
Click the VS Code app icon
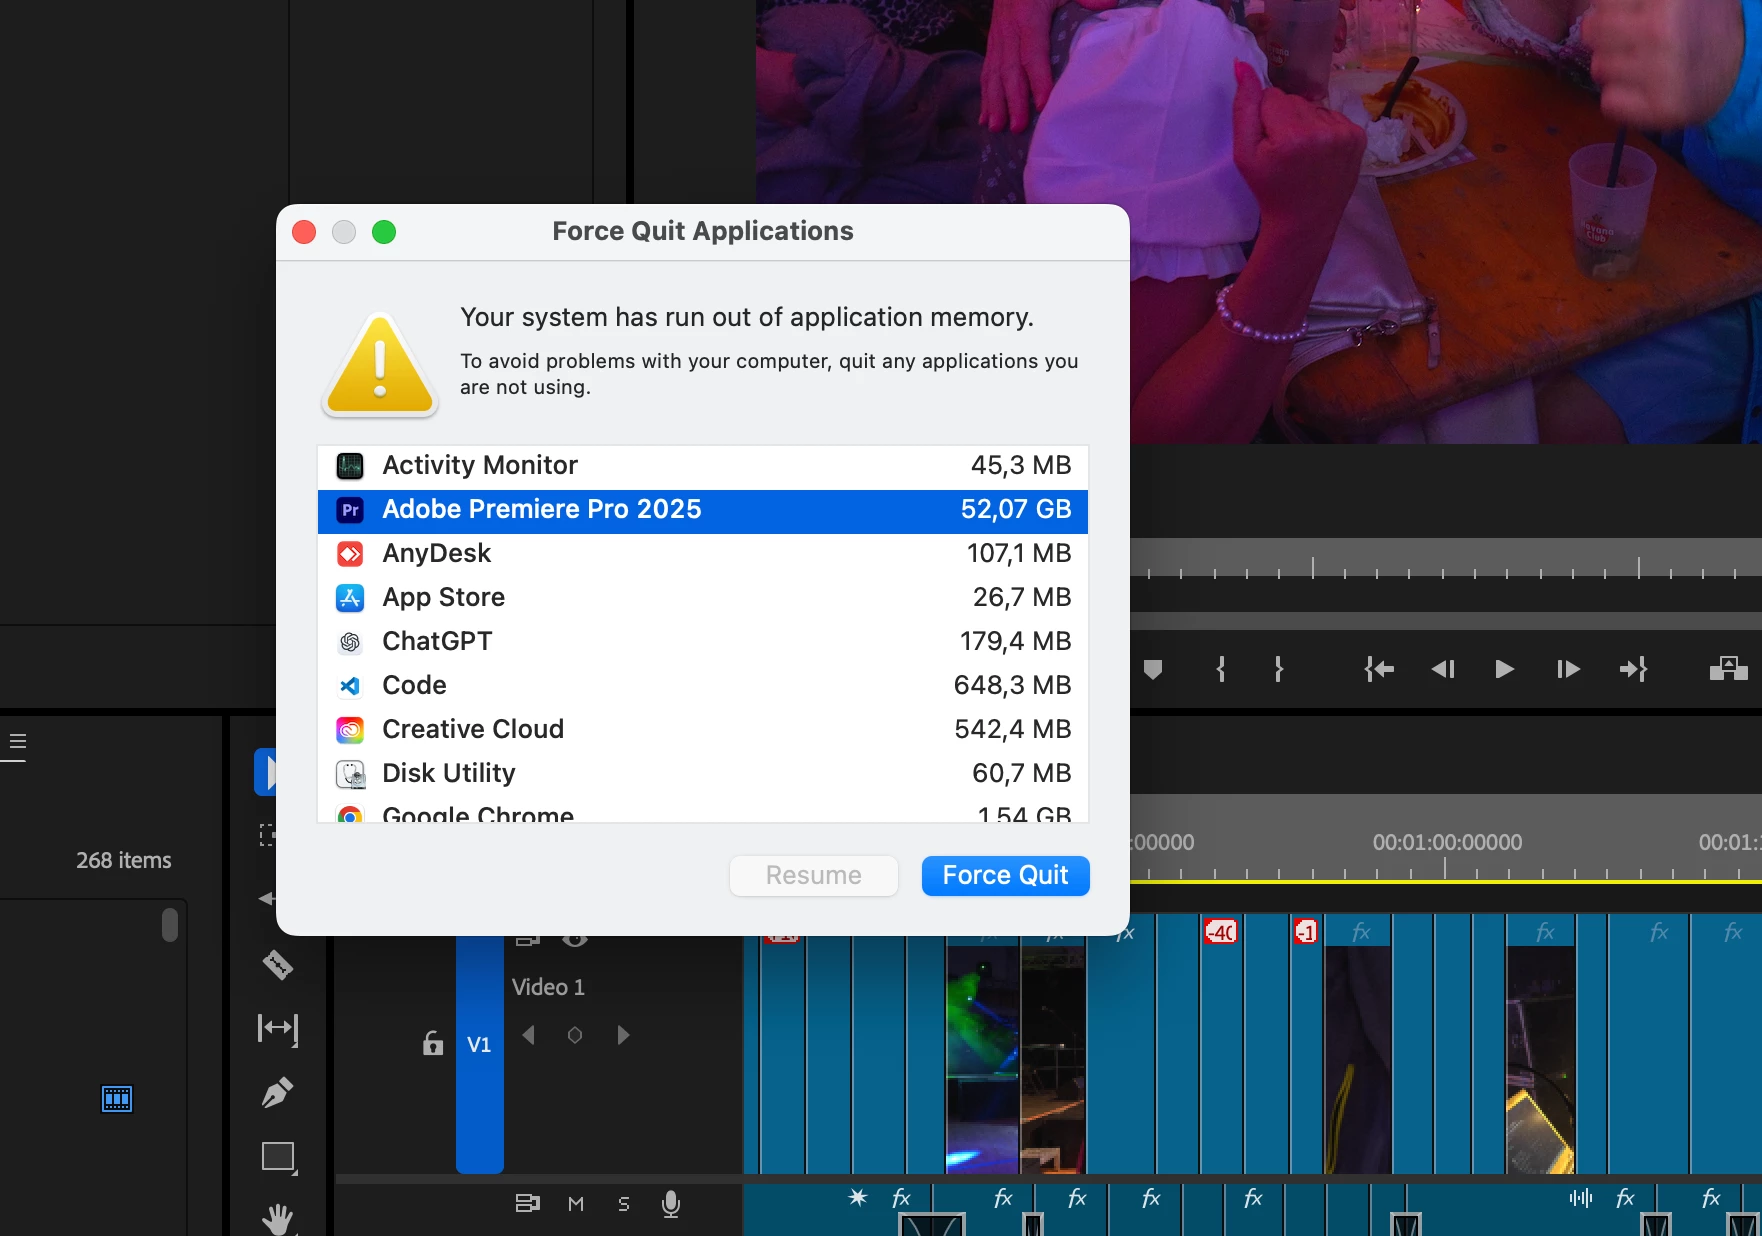(x=350, y=686)
